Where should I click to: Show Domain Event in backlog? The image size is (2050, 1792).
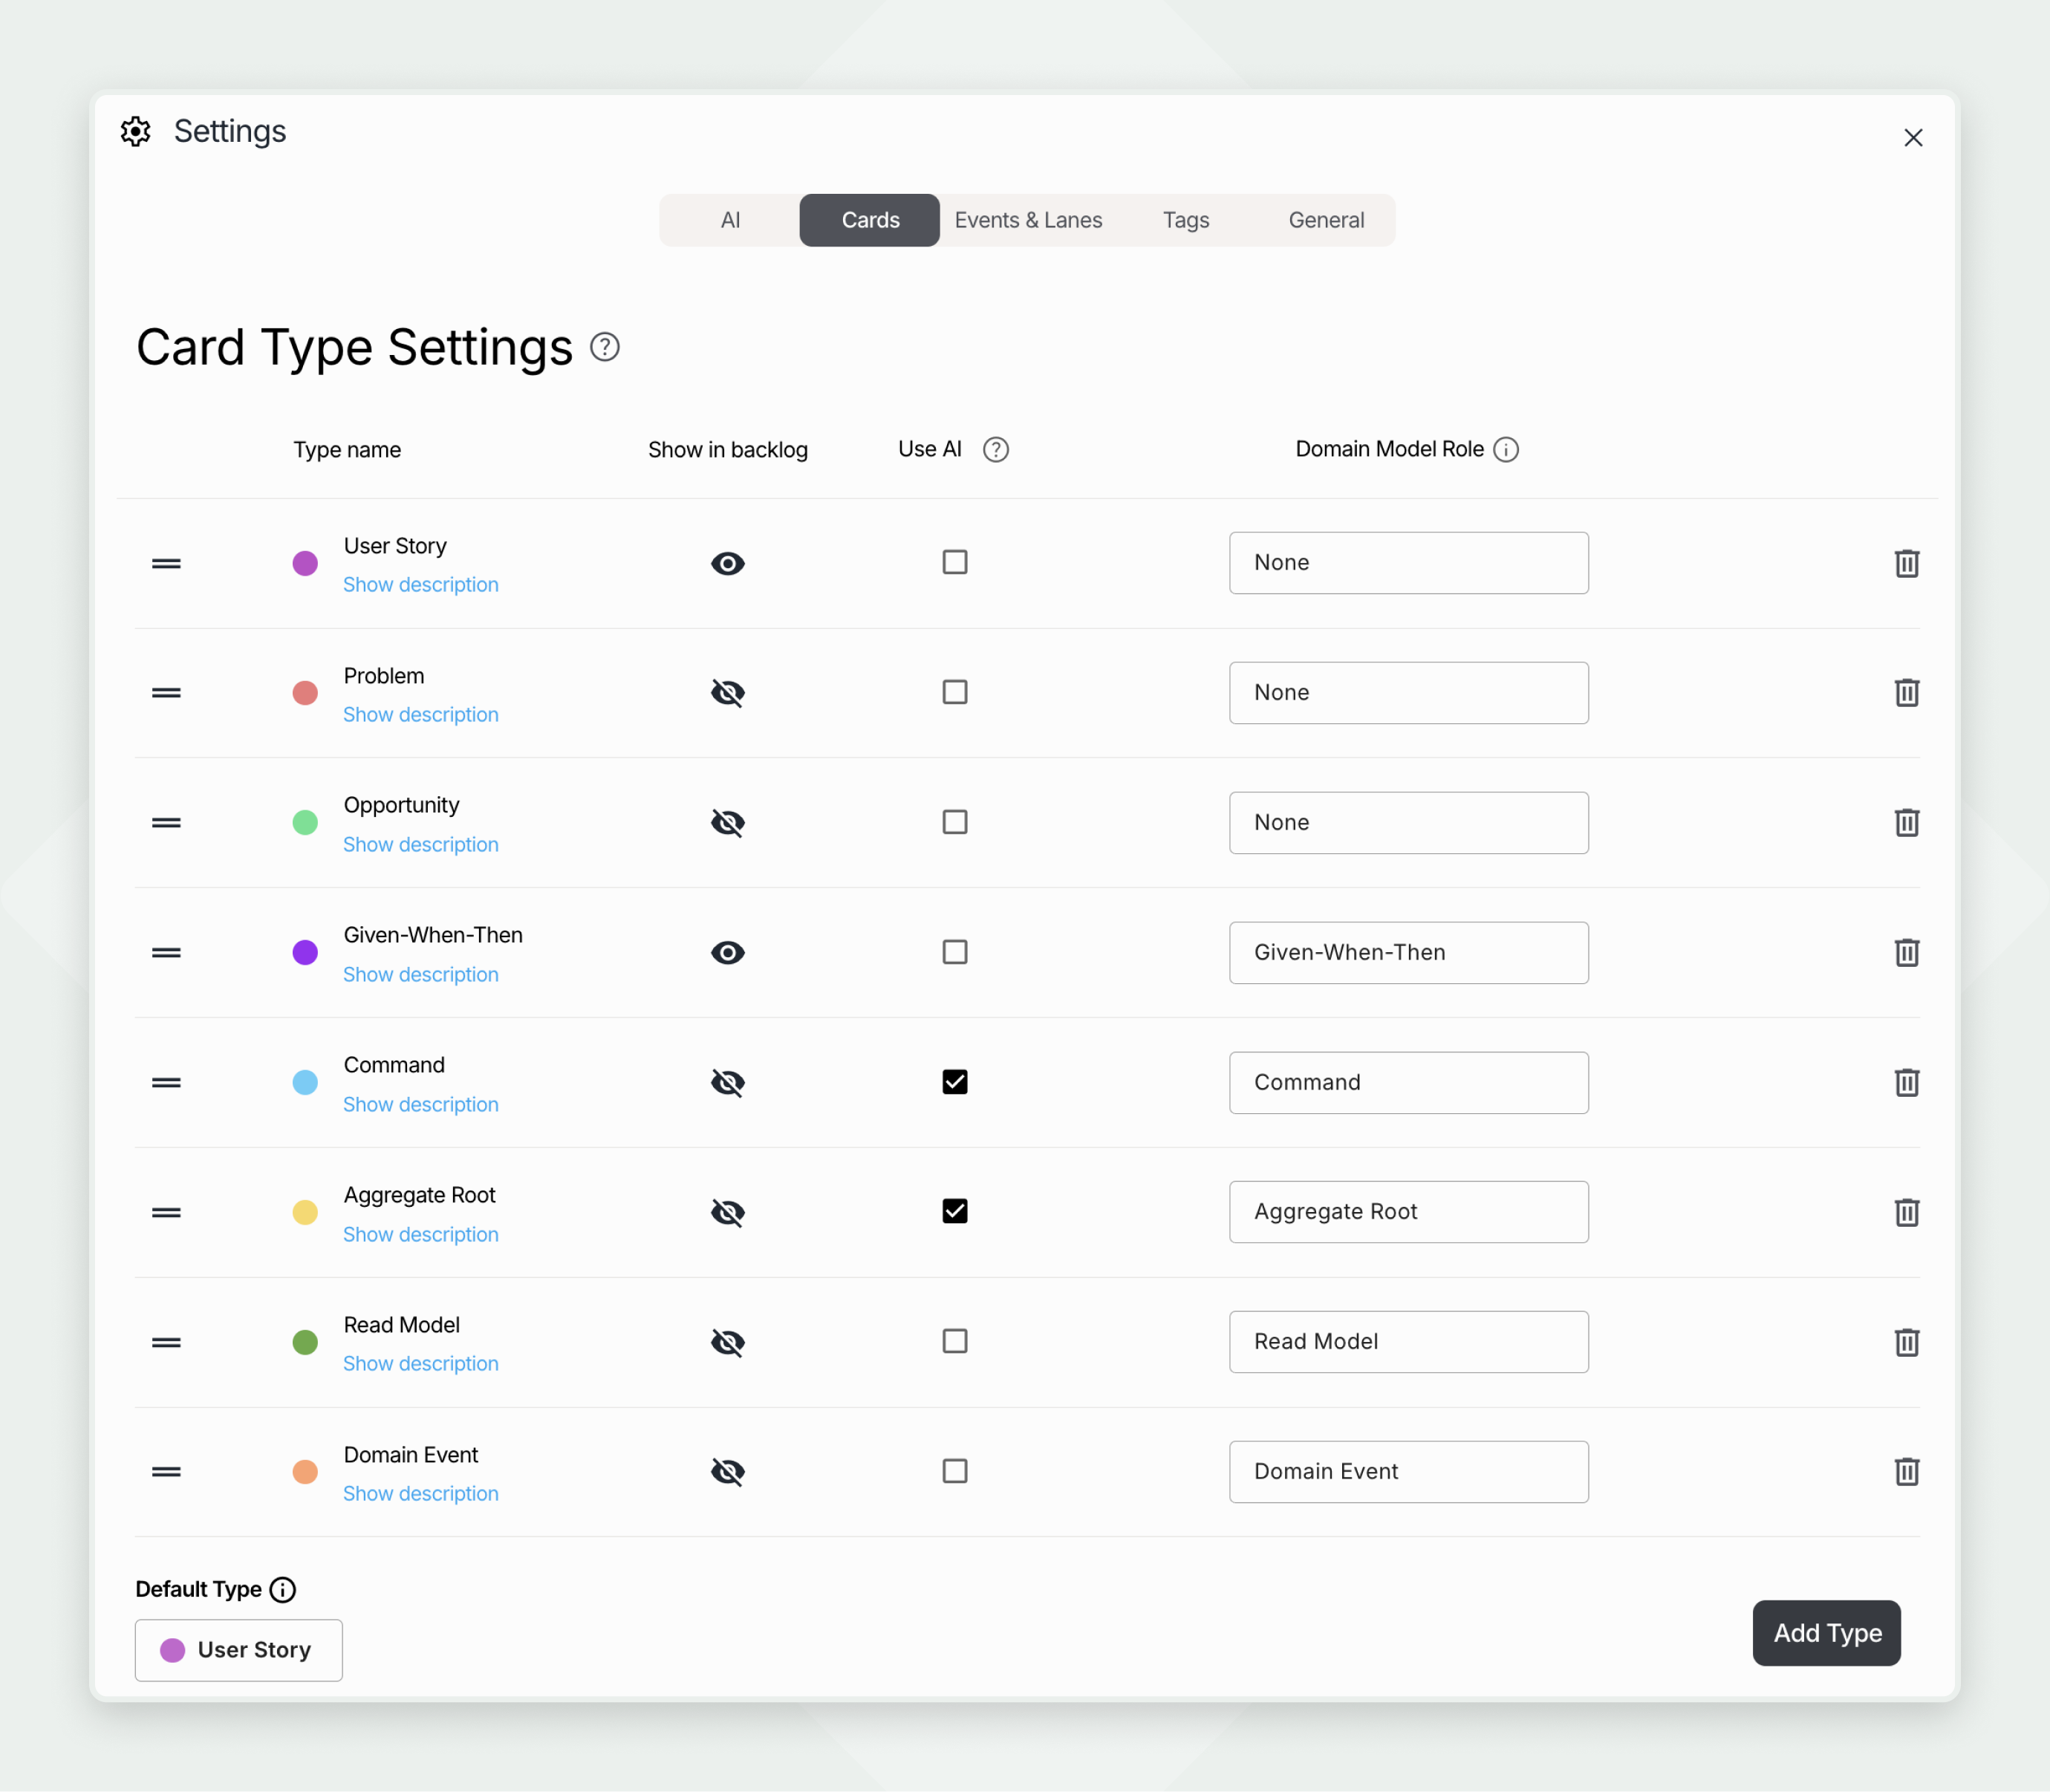click(727, 1471)
